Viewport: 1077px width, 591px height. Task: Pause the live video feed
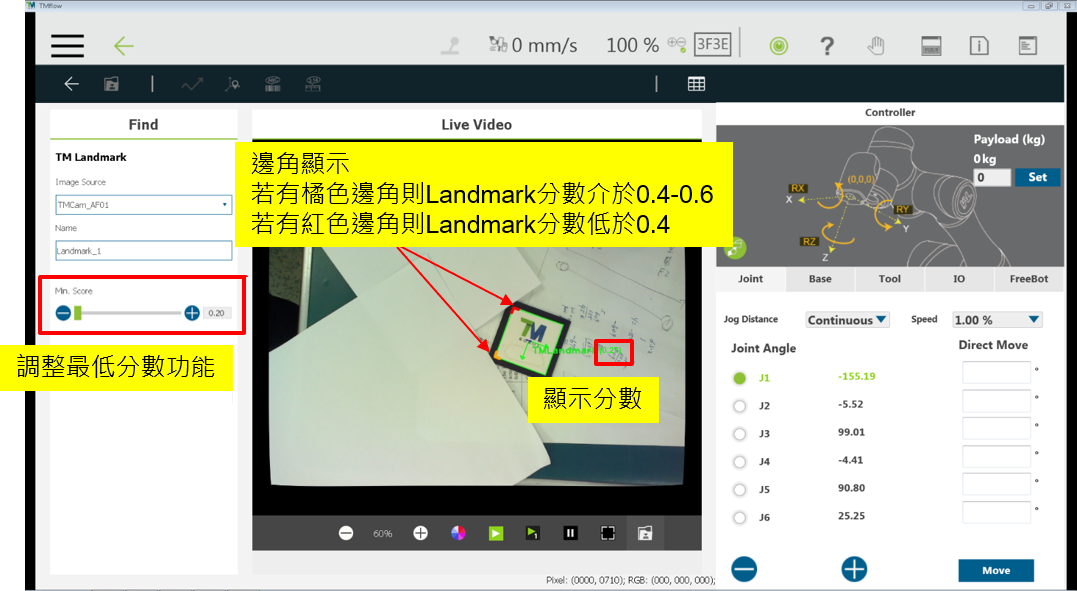point(570,533)
